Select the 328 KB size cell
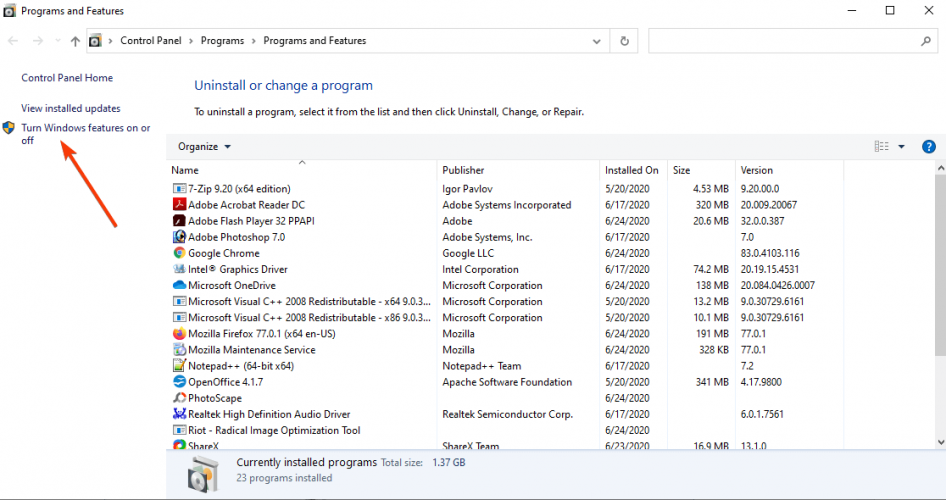Viewport: 946px width, 500px height. tap(714, 350)
